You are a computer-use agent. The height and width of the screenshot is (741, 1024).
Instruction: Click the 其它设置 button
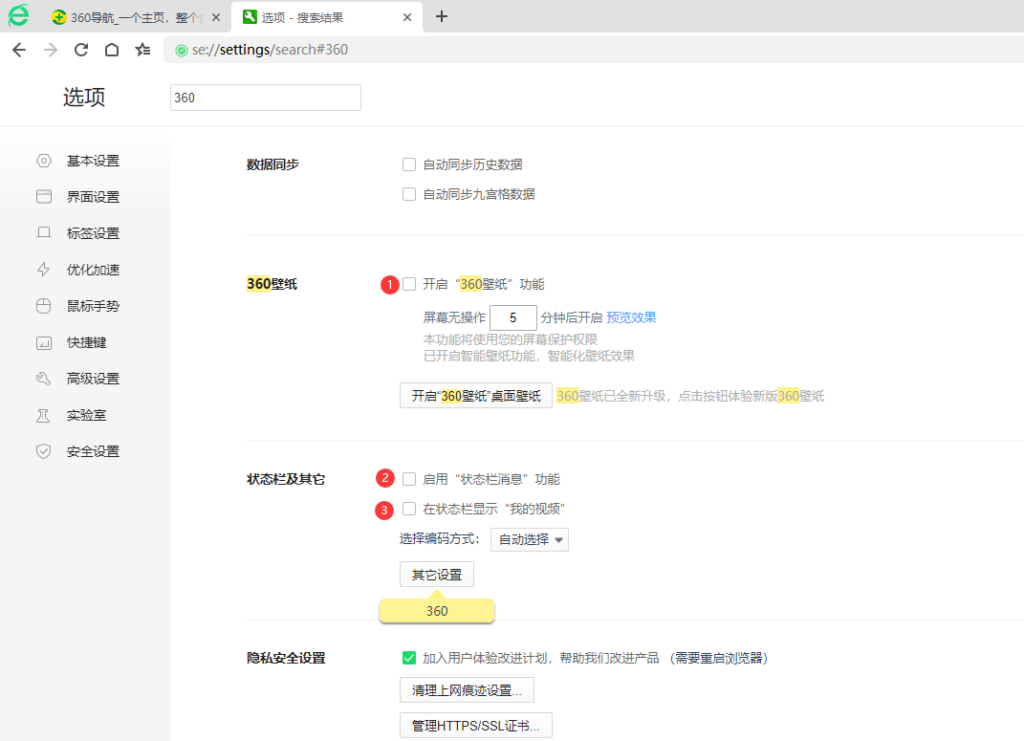coord(437,575)
